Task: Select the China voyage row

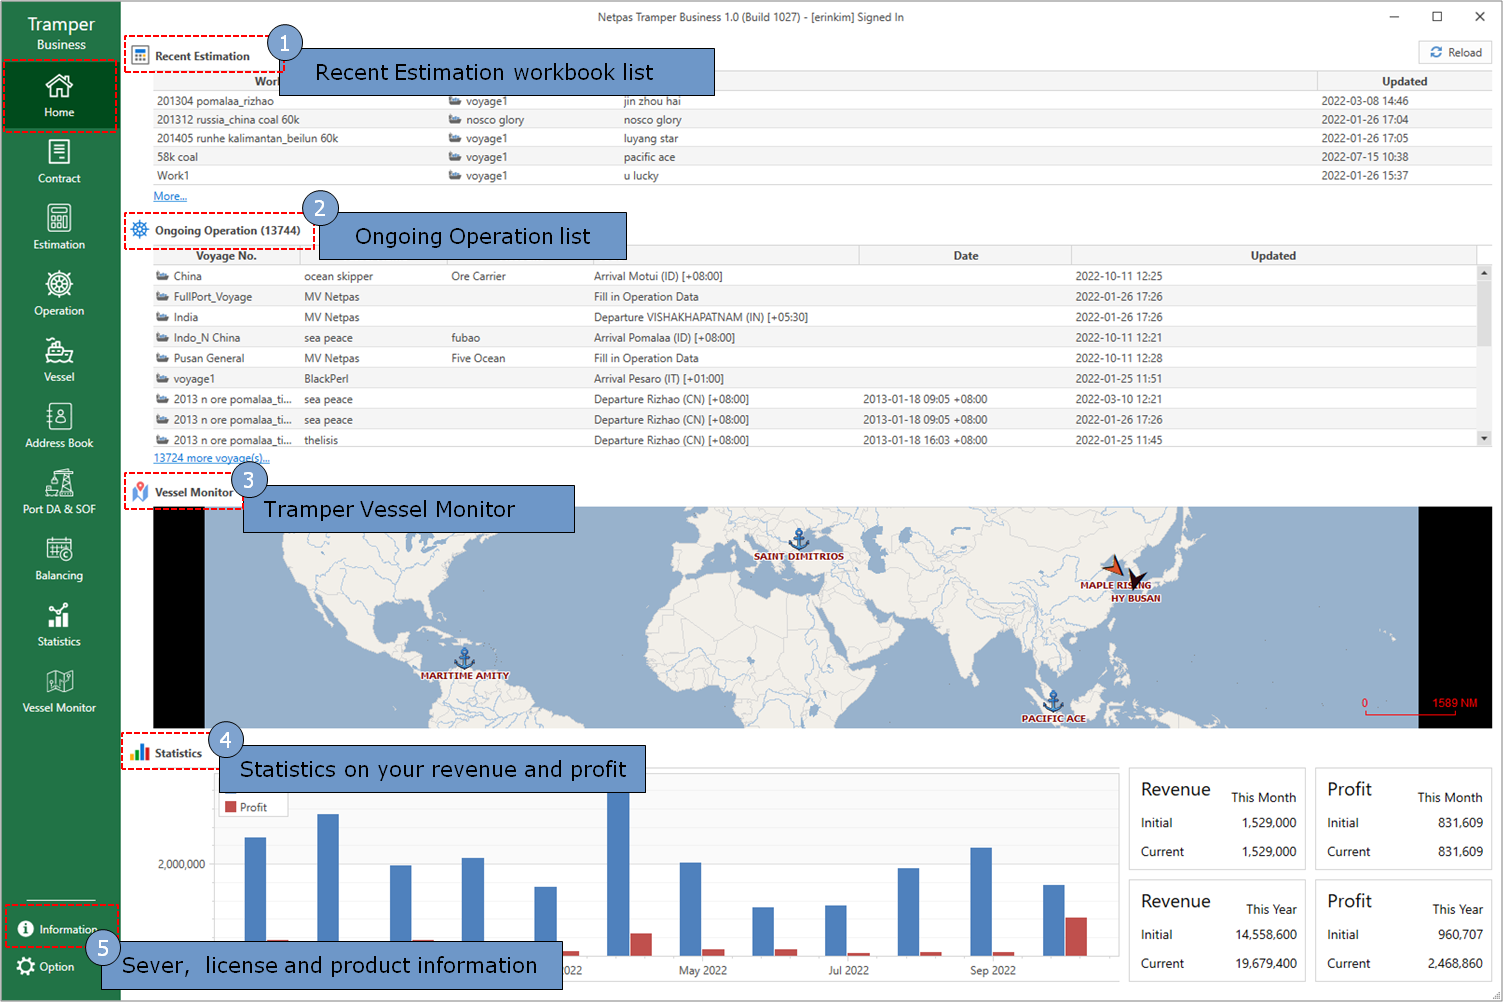Action: 815,276
